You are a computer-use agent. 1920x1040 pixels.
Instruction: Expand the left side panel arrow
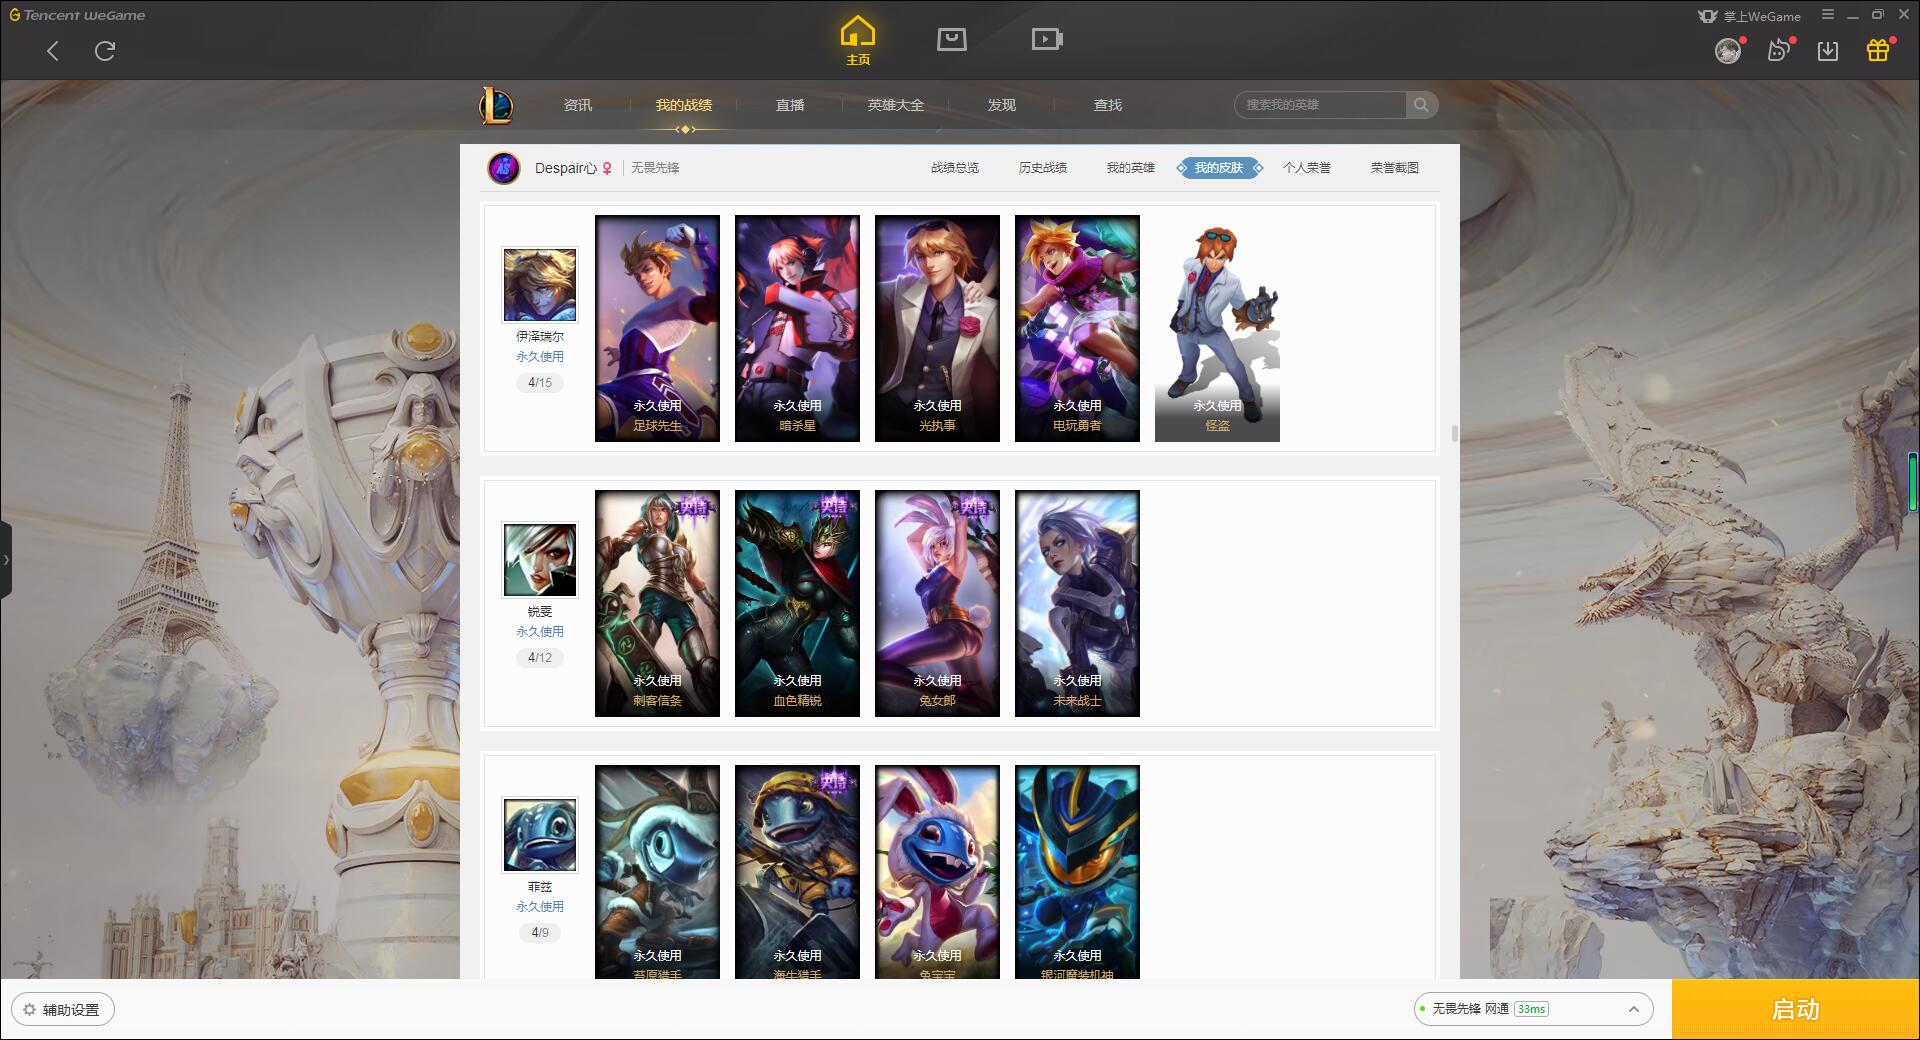pyautogui.click(x=6, y=560)
